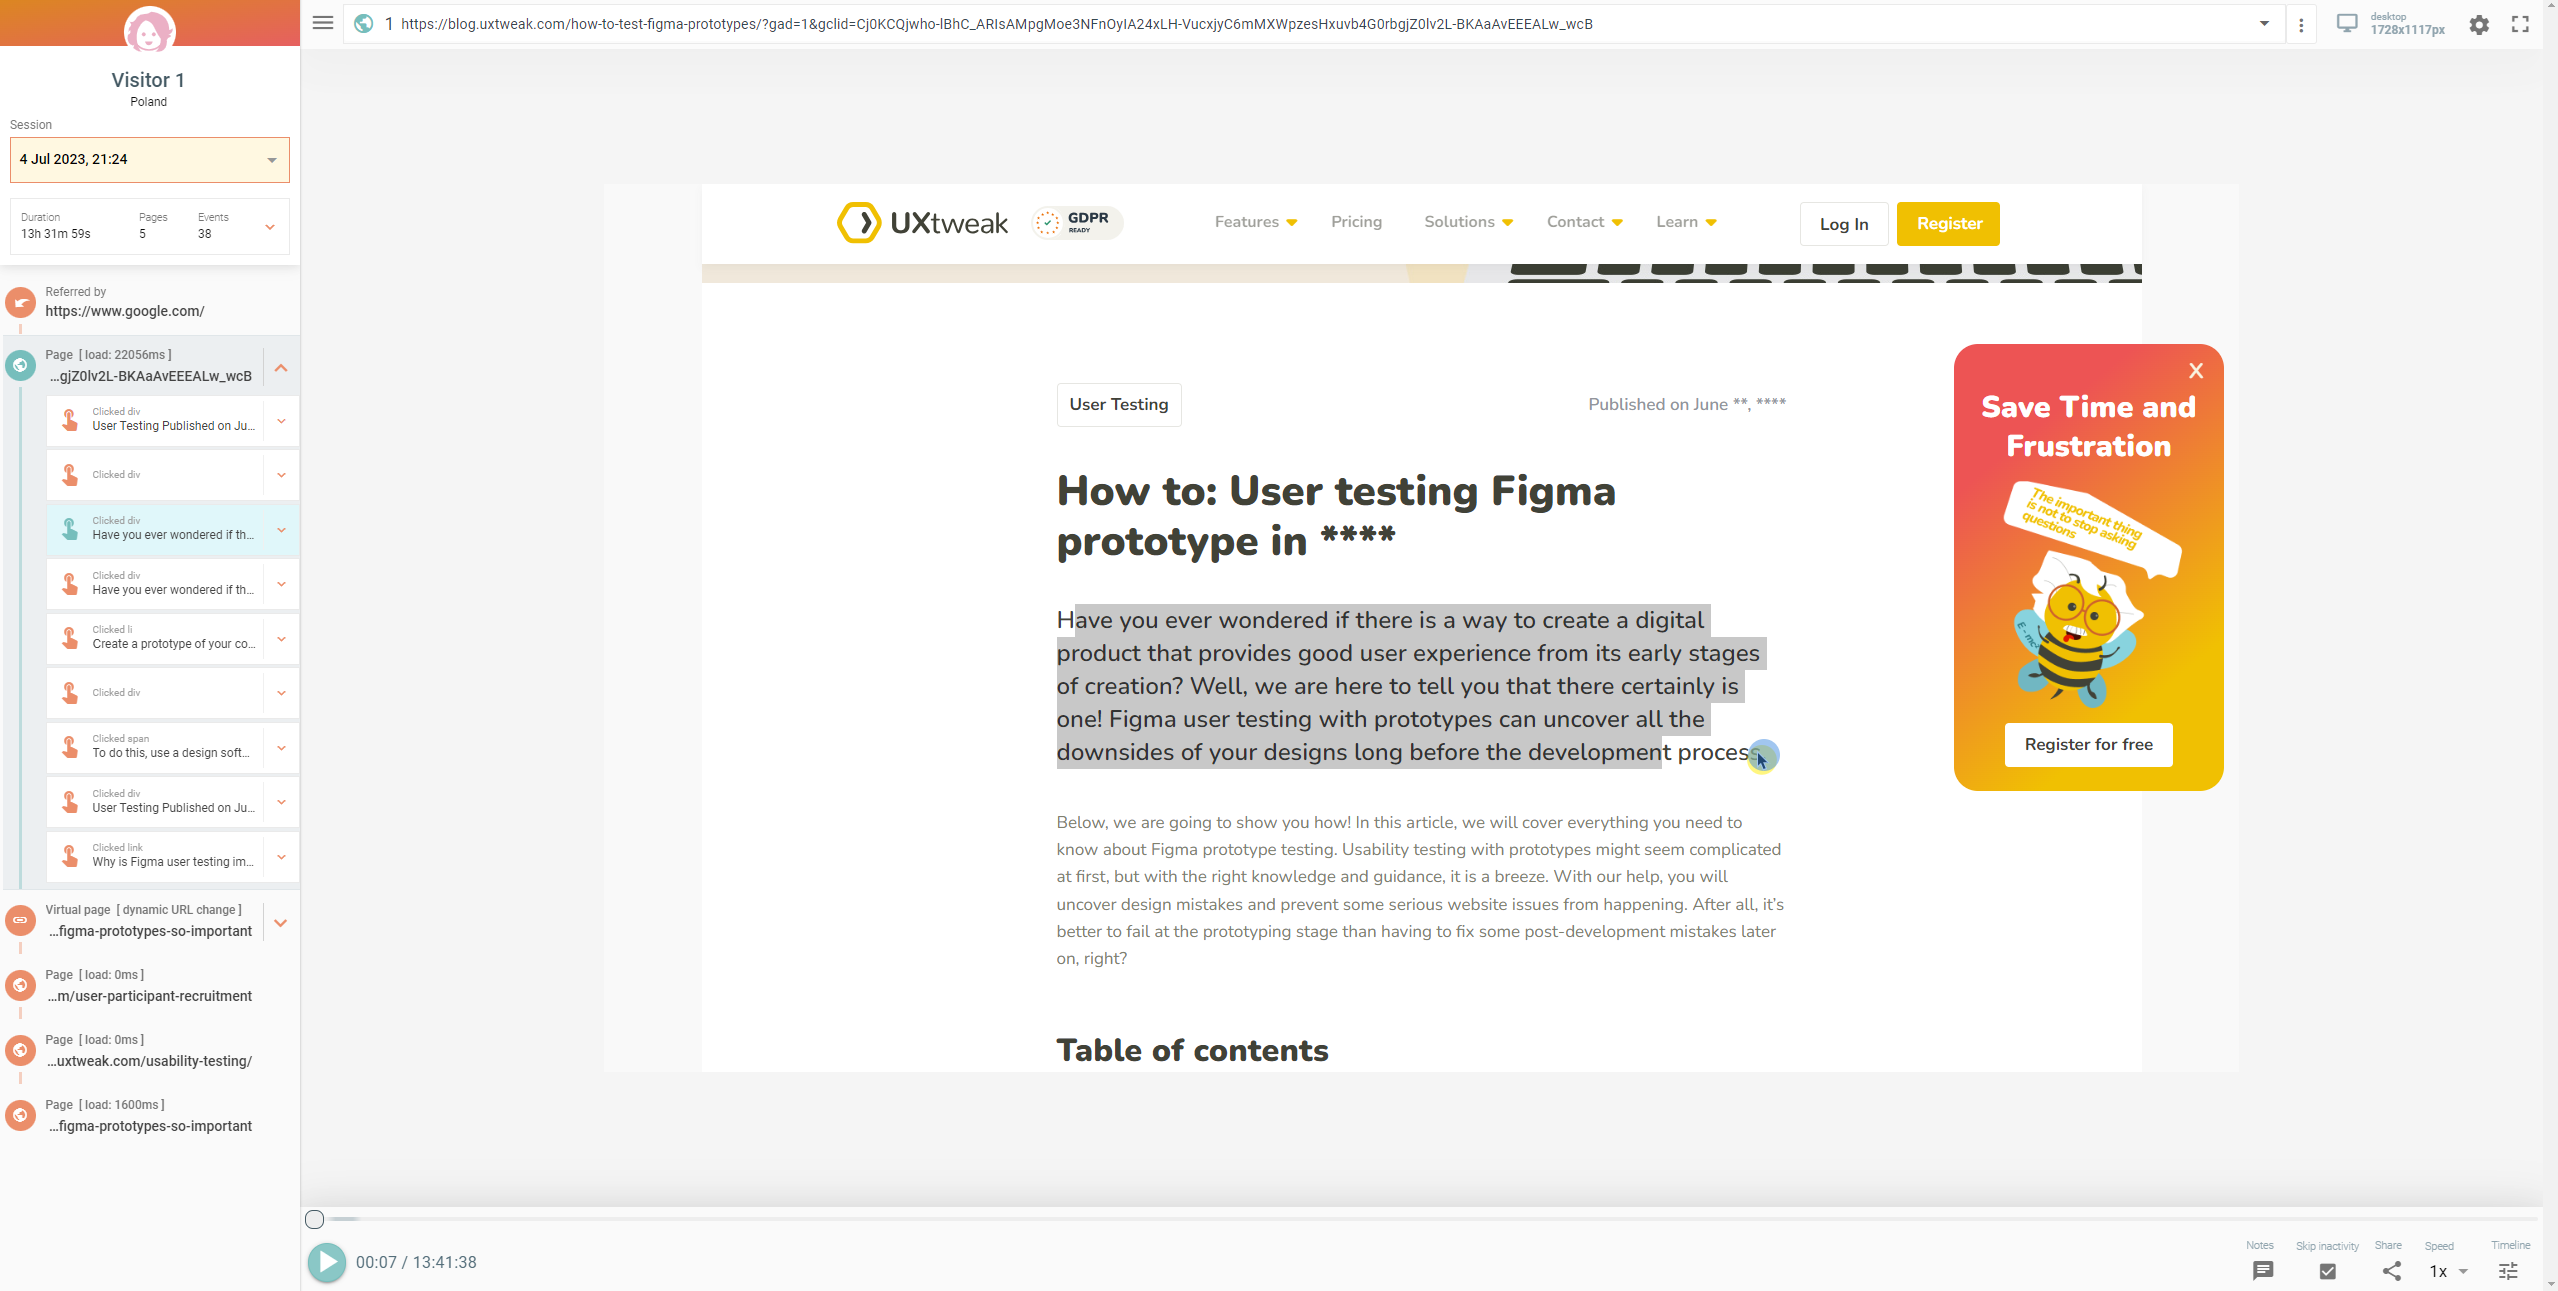Click the teal hand icon of highlighted event

70,529
